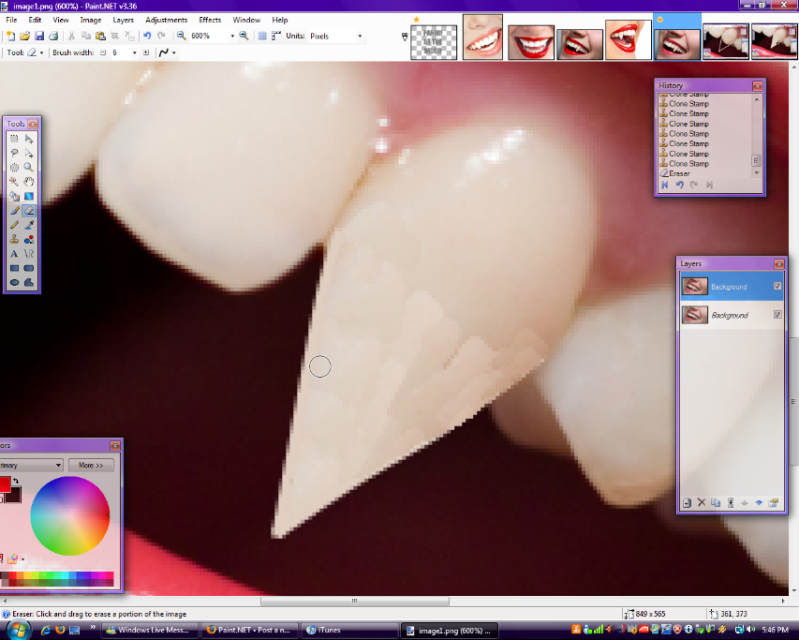Click Undo in the History panel
The width and height of the screenshot is (799, 640).
click(x=680, y=185)
